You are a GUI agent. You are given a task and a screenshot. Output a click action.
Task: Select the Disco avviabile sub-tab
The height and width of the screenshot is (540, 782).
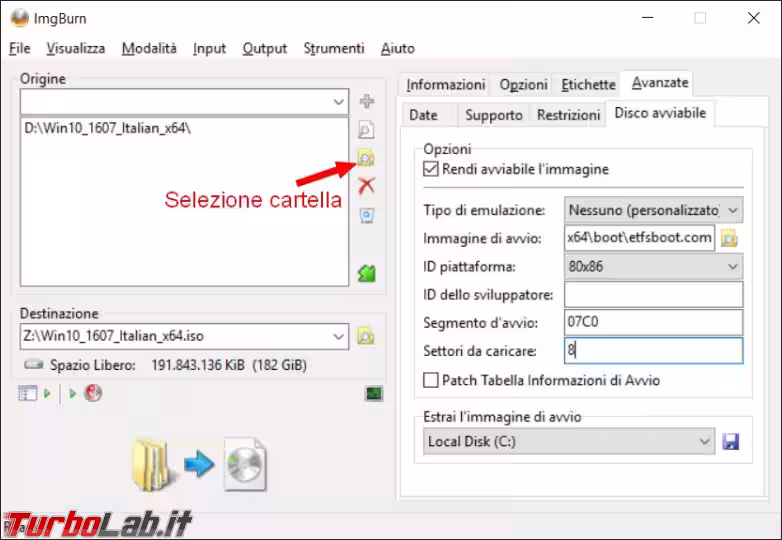[x=660, y=113]
